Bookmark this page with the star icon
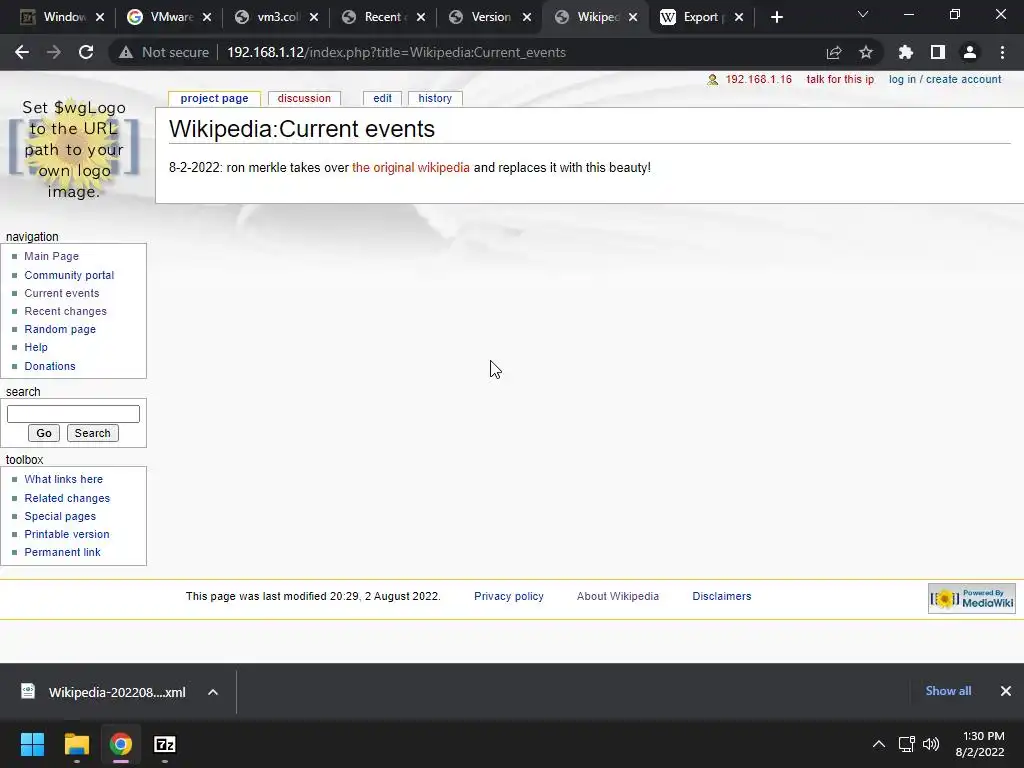This screenshot has width=1024, height=768. tap(866, 52)
